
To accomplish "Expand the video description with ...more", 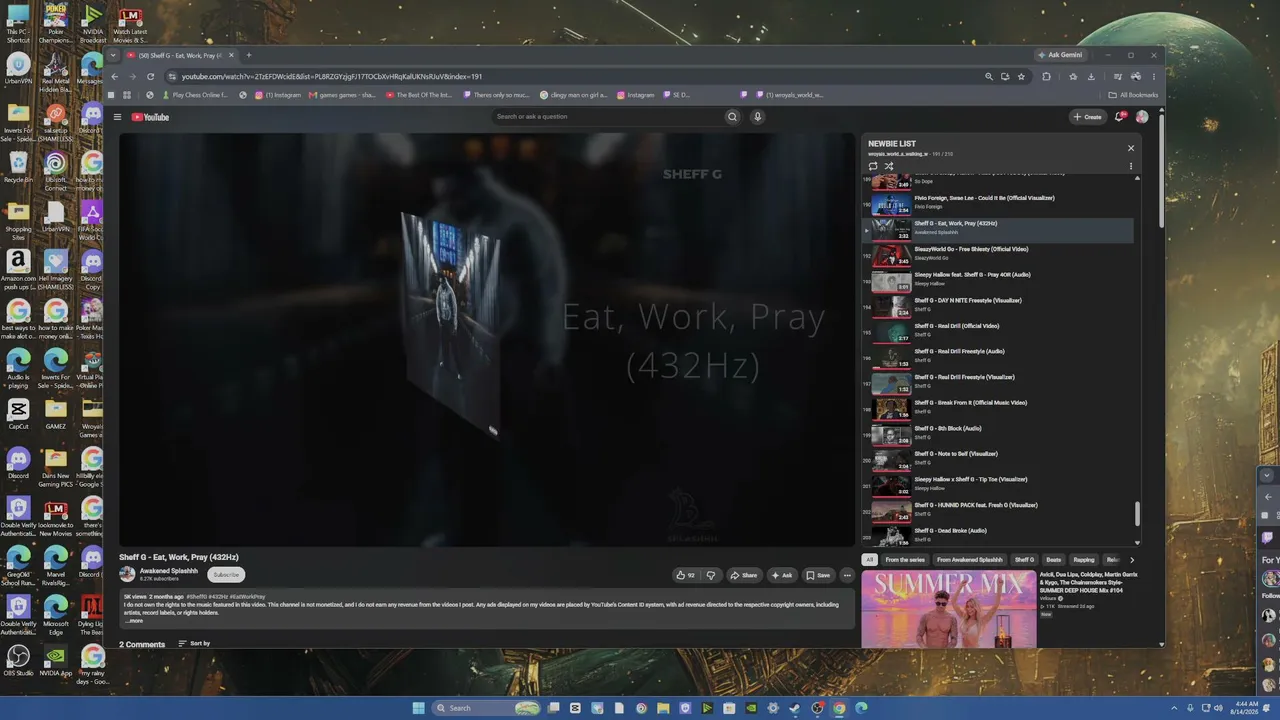I will point(134,621).
